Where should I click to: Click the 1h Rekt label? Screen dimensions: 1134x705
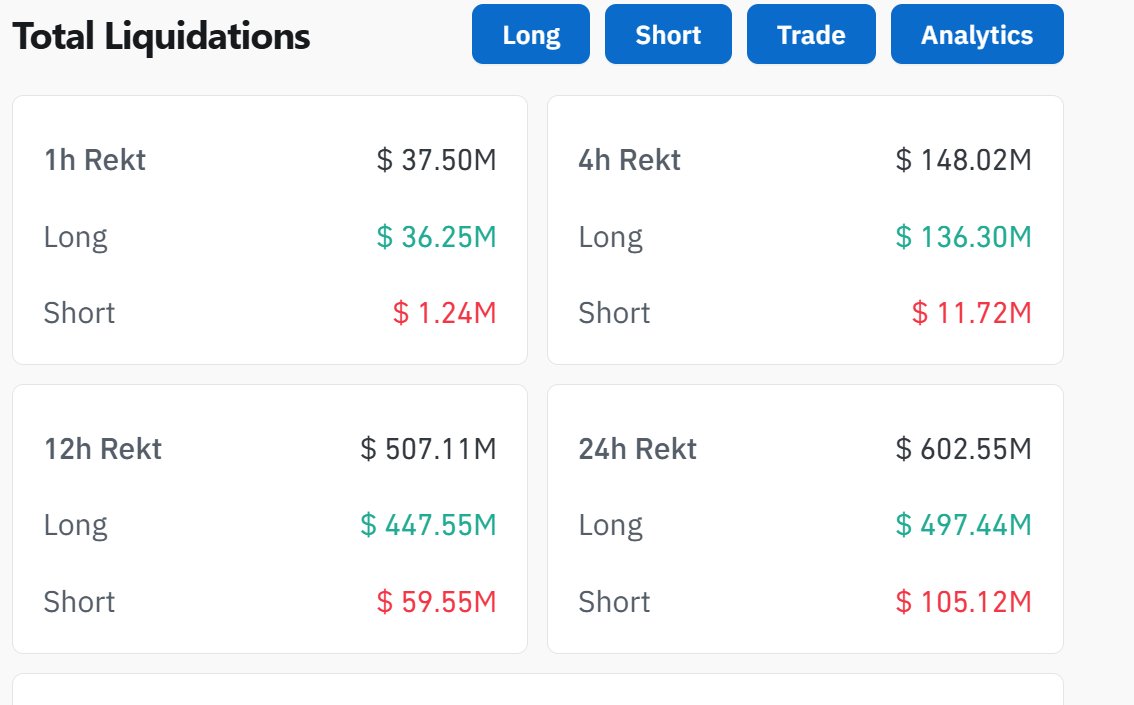(95, 160)
